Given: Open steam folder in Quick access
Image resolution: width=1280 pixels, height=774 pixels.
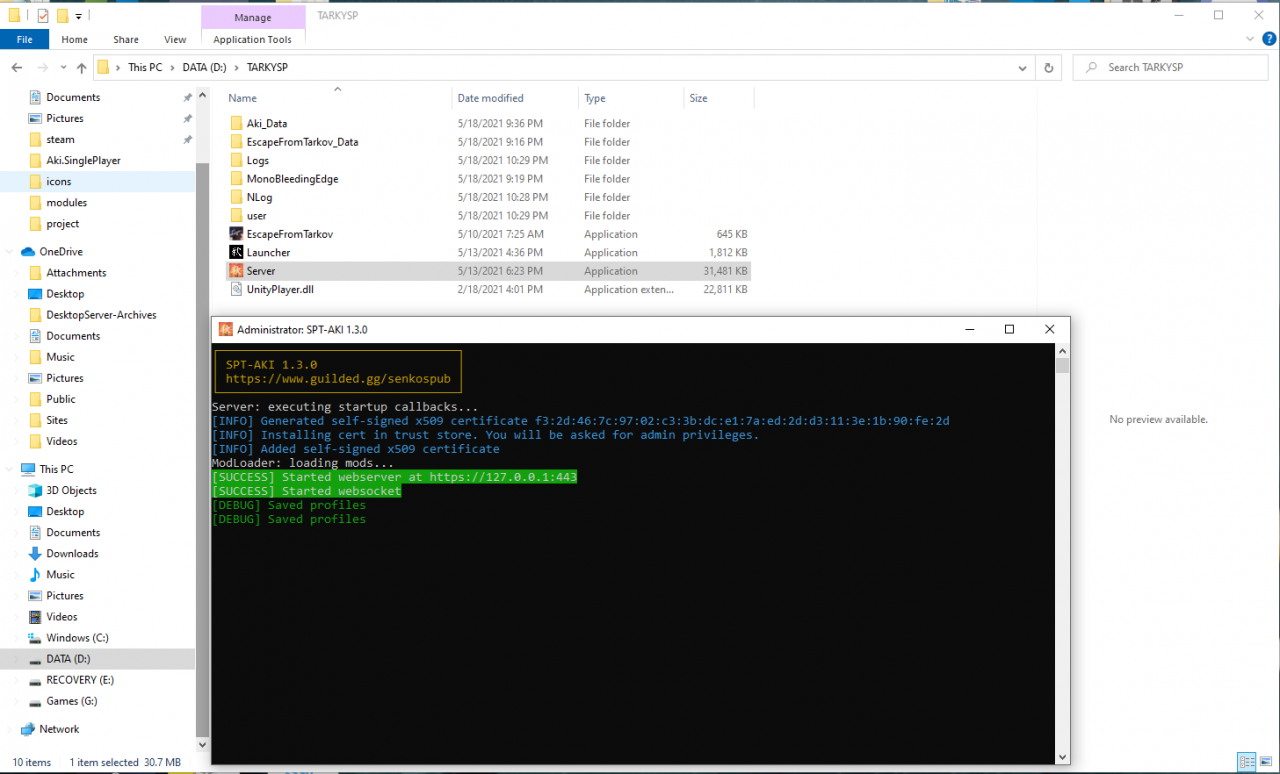Looking at the screenshot, I should pos(60,140).
